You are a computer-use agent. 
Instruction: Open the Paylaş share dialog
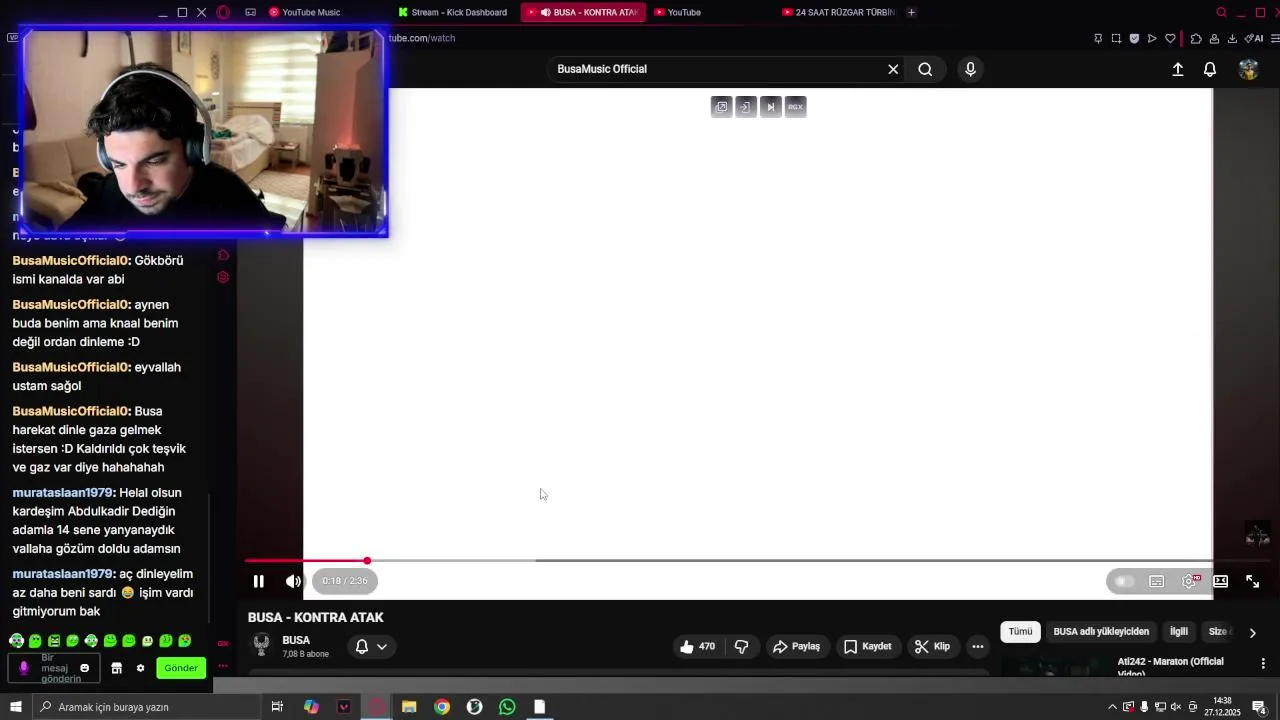[796, 647]
